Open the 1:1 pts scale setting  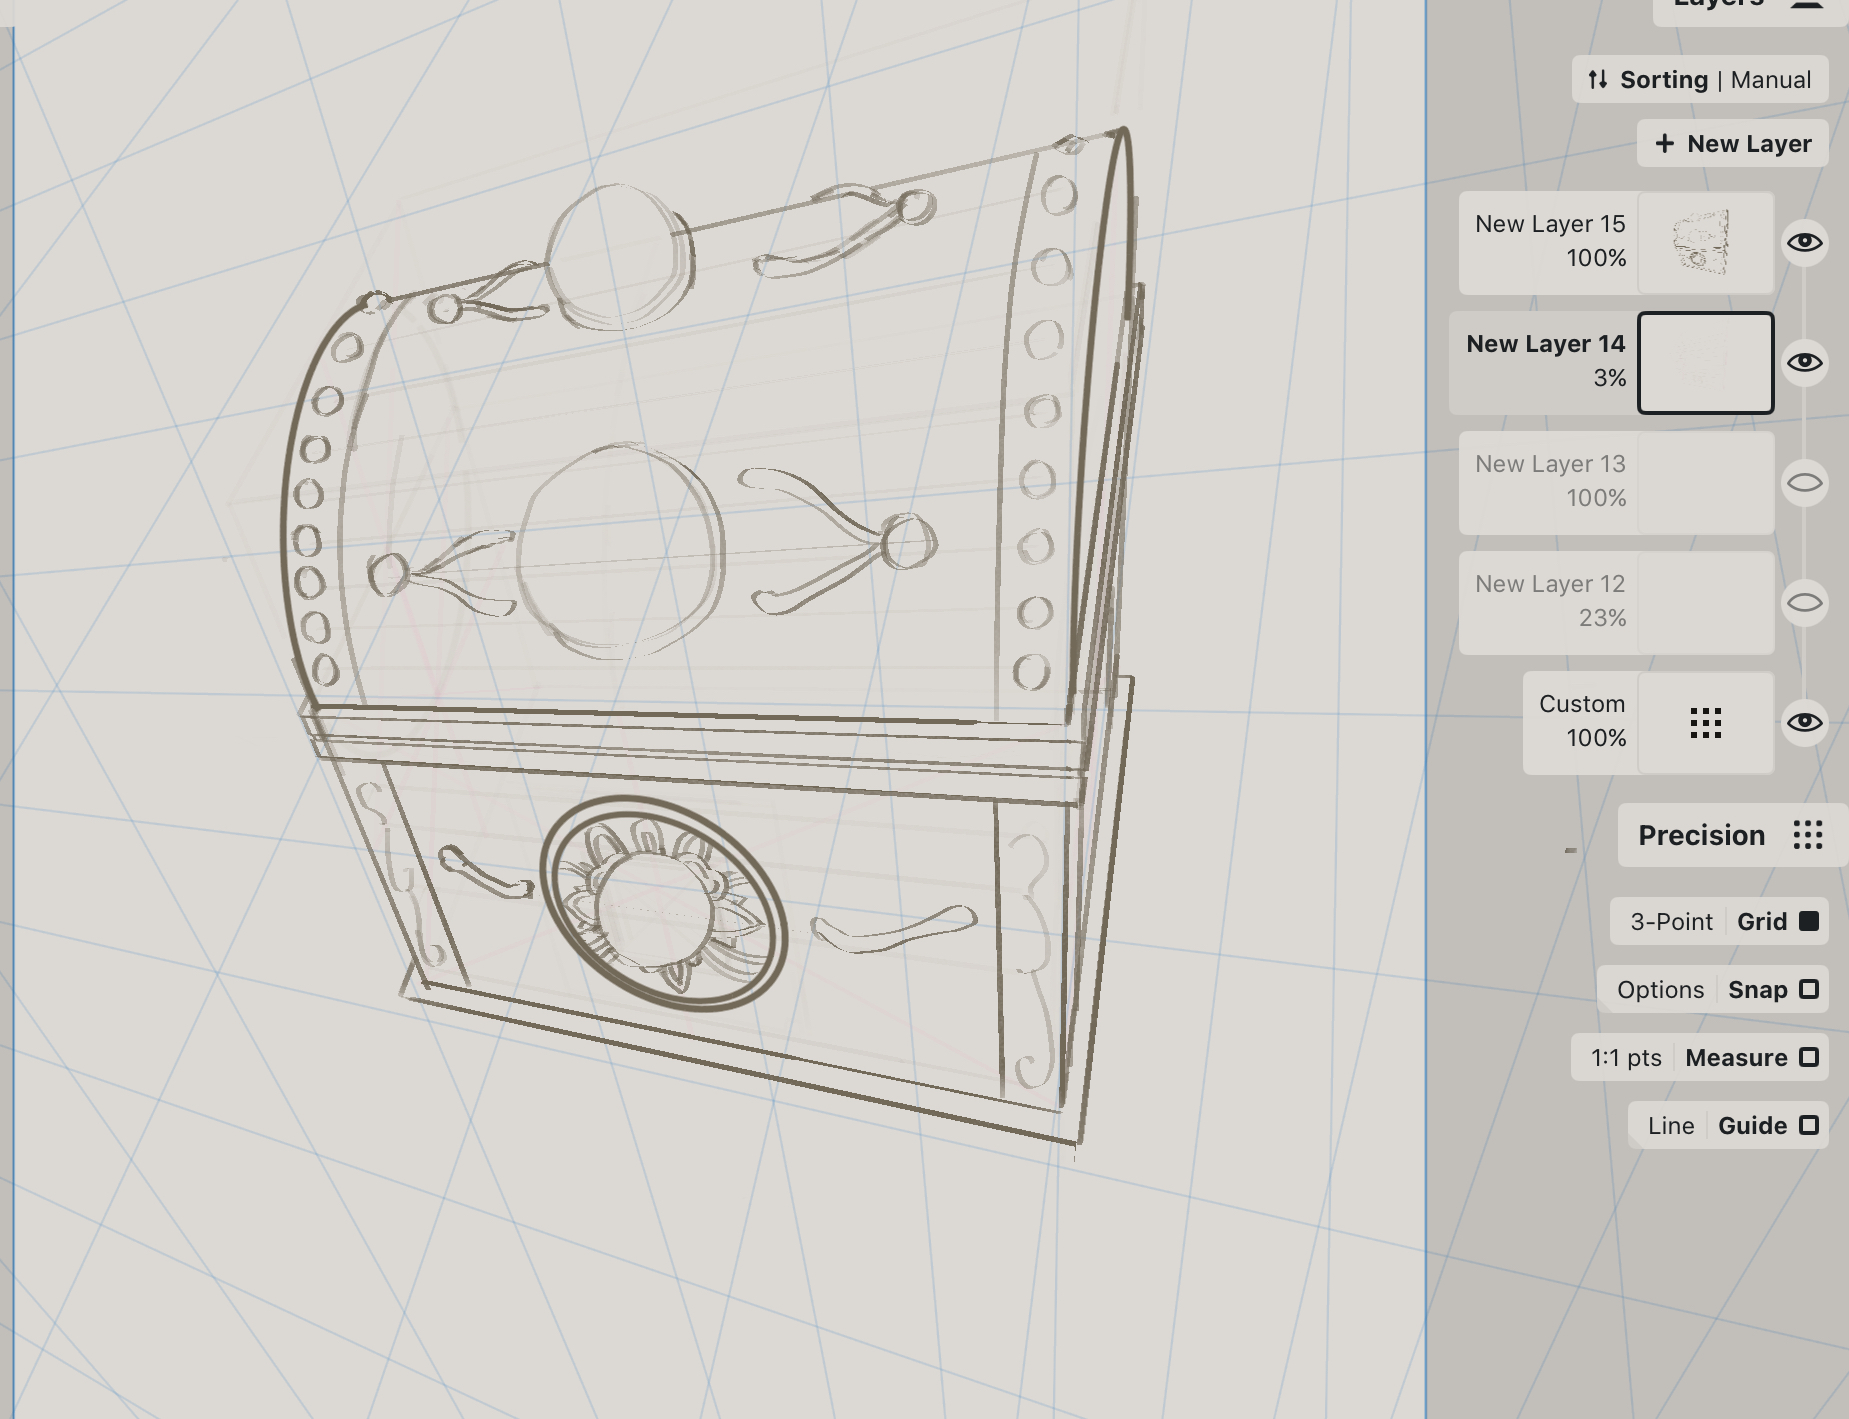pyautogui.click(x=1626, y=1058)
